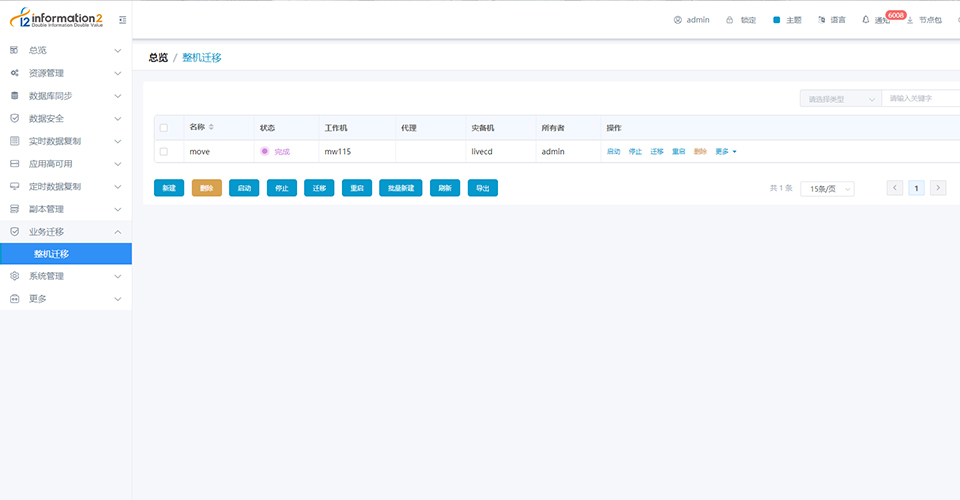This screenshot has height=500, width=960.
Task: Tick the checkbox for the move row
Action: tap(164, 152)
